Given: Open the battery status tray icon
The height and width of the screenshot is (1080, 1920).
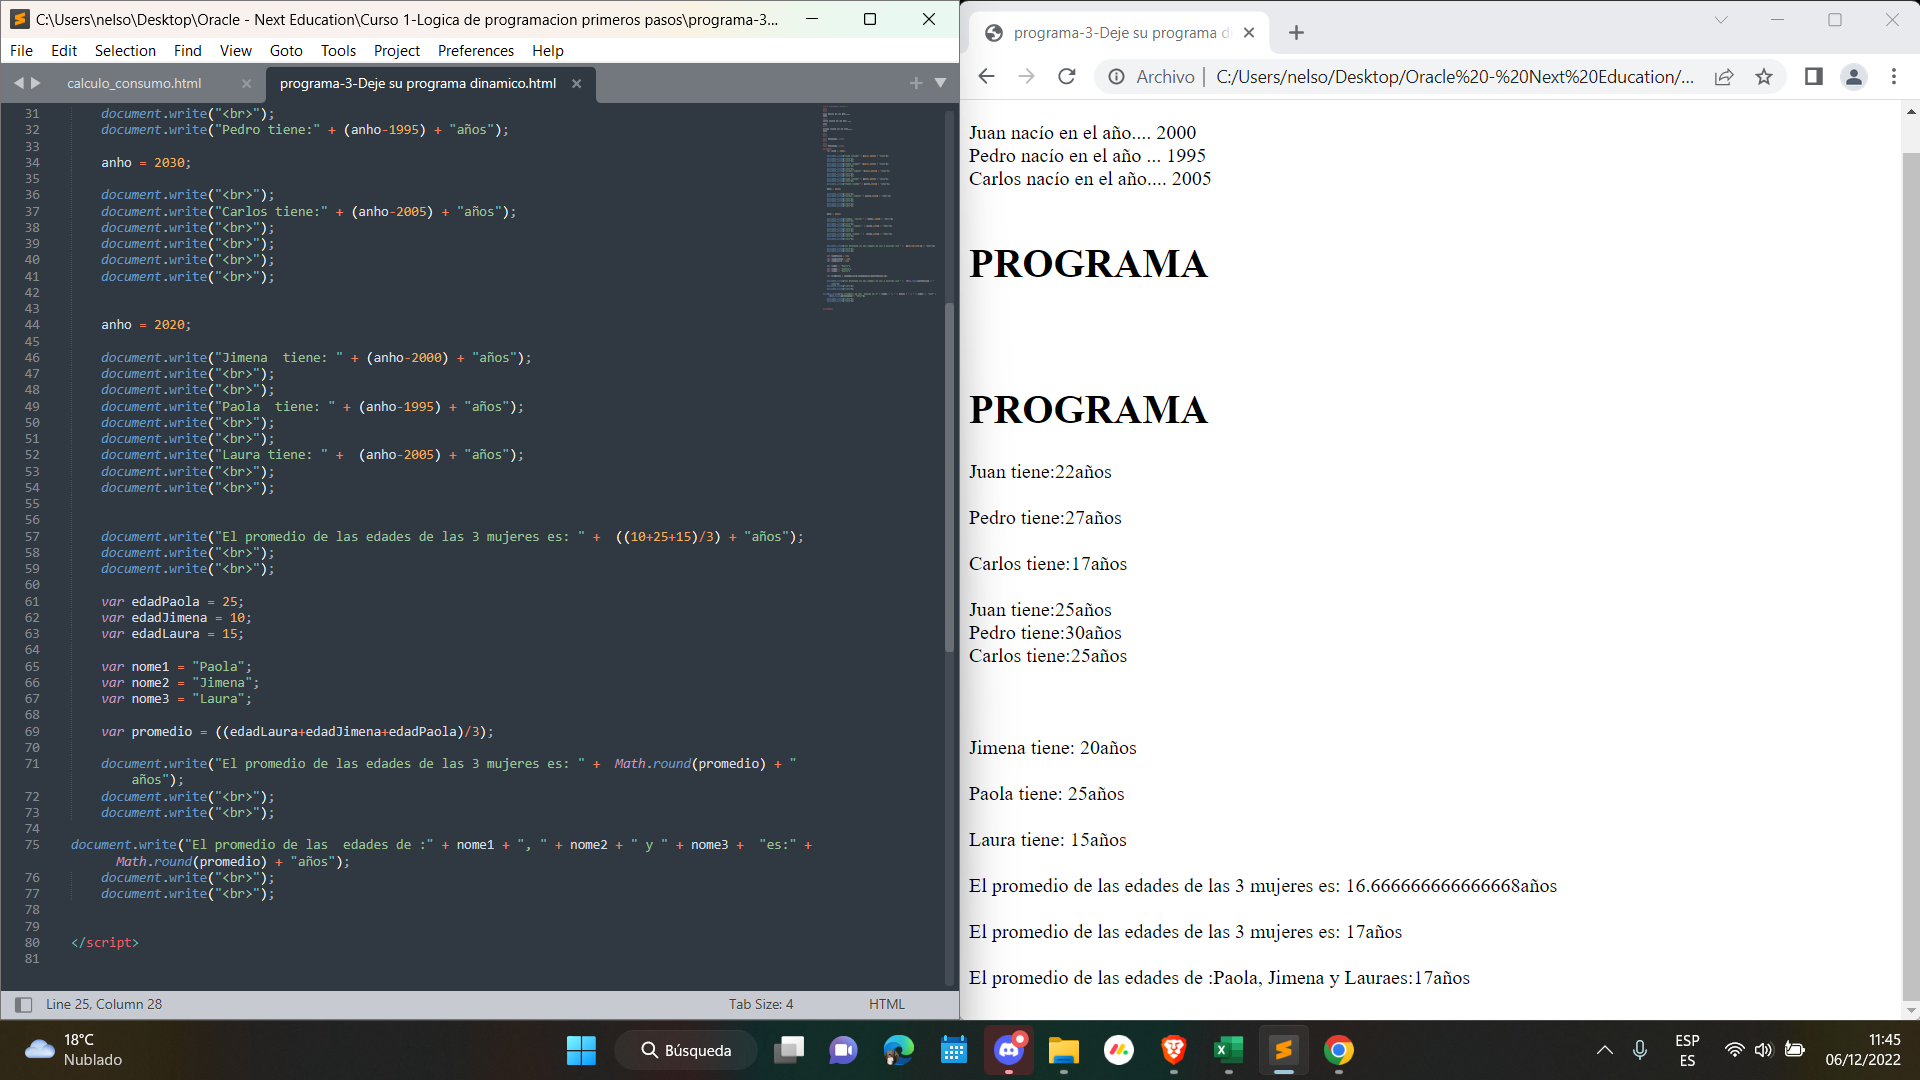Looking at the screenshot, I should click(x=1795, y=1050).
